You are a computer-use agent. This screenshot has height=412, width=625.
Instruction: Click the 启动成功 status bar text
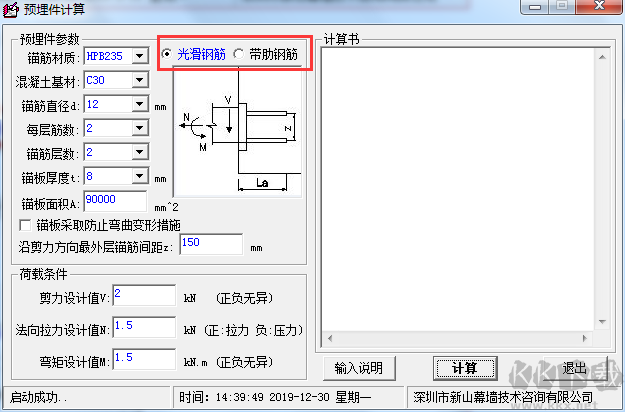coord(39,397)
